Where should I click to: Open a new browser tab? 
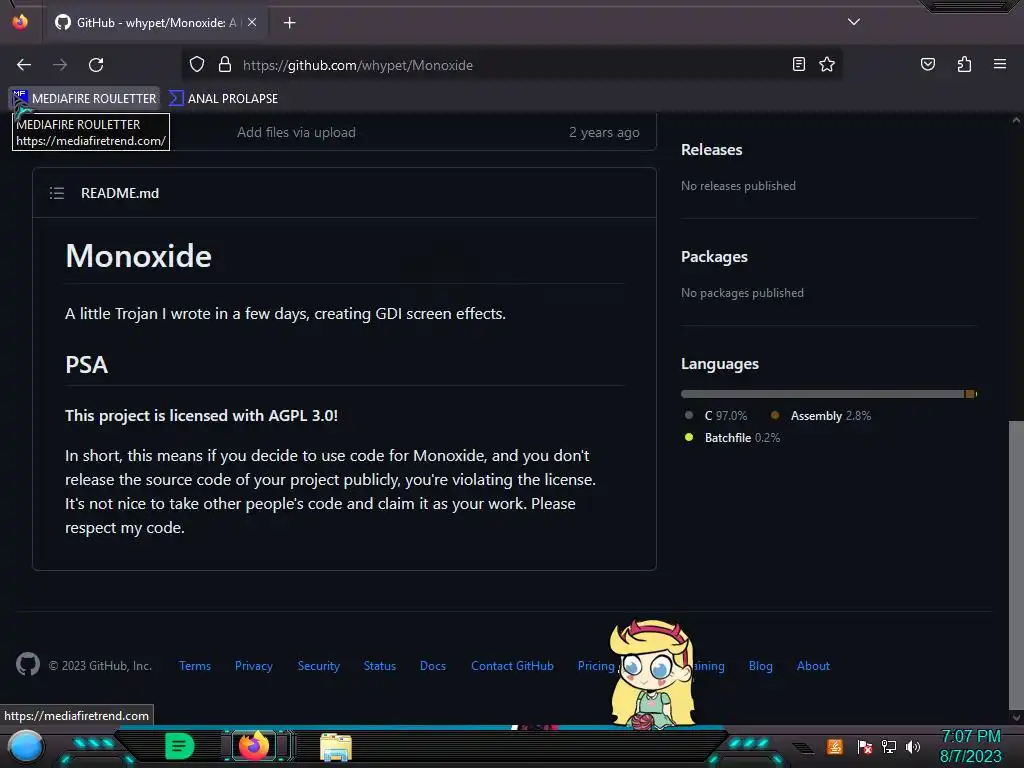pyautogui.click(x=289, y=23)
